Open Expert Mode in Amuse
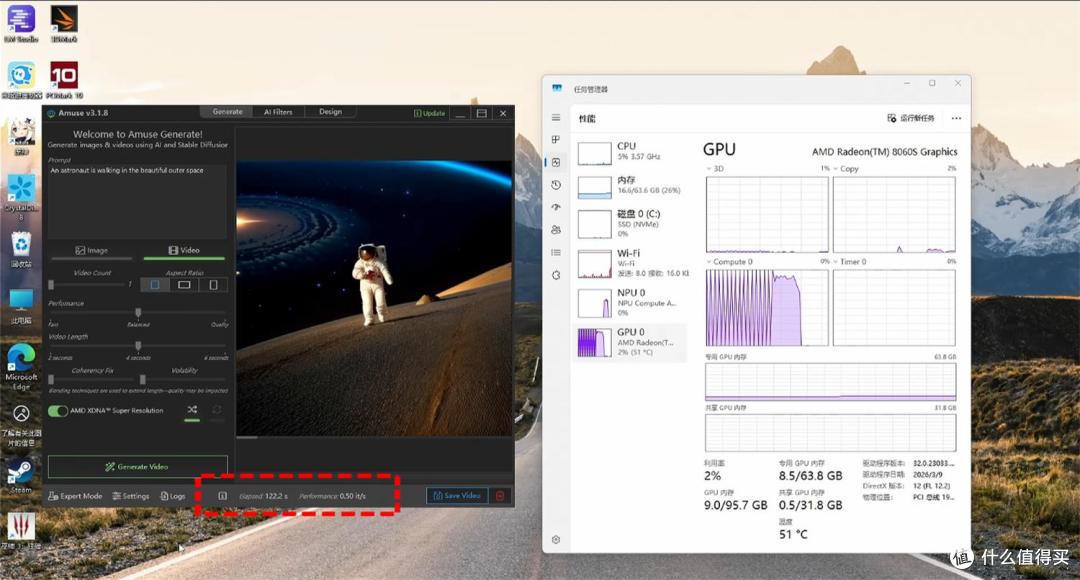 (x=76, y=496)
